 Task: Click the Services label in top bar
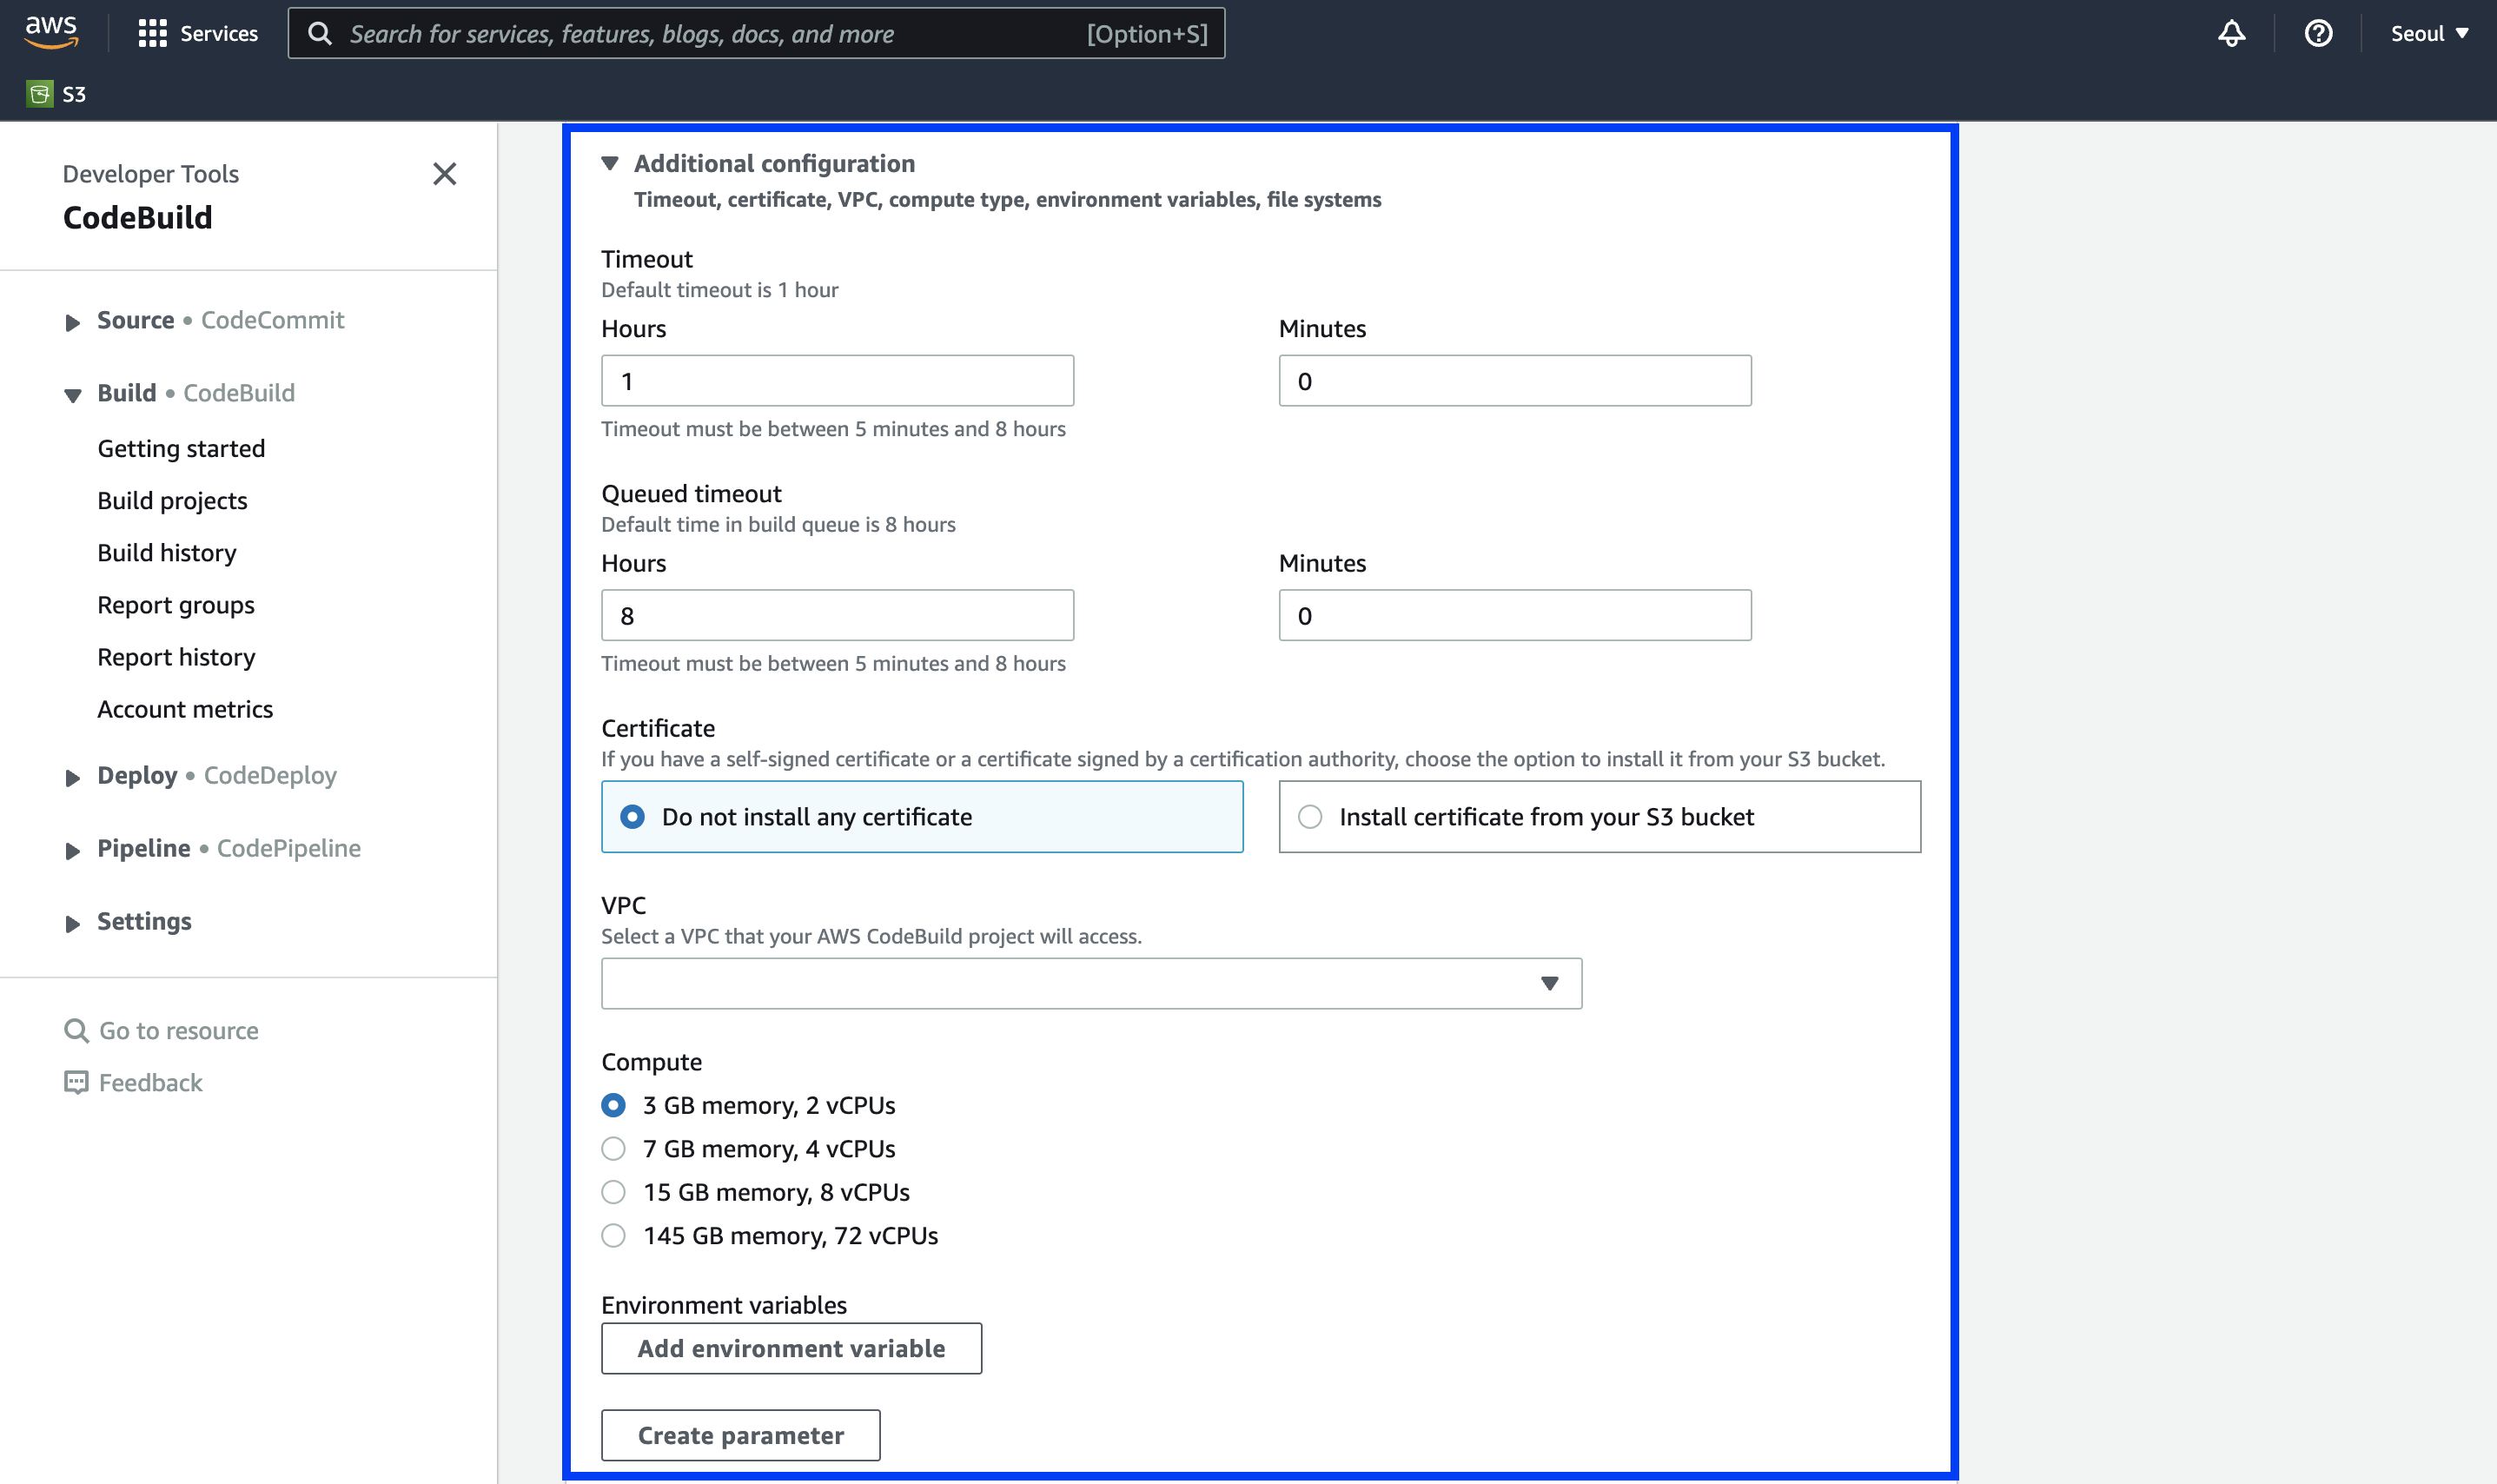tap(219, 34)
